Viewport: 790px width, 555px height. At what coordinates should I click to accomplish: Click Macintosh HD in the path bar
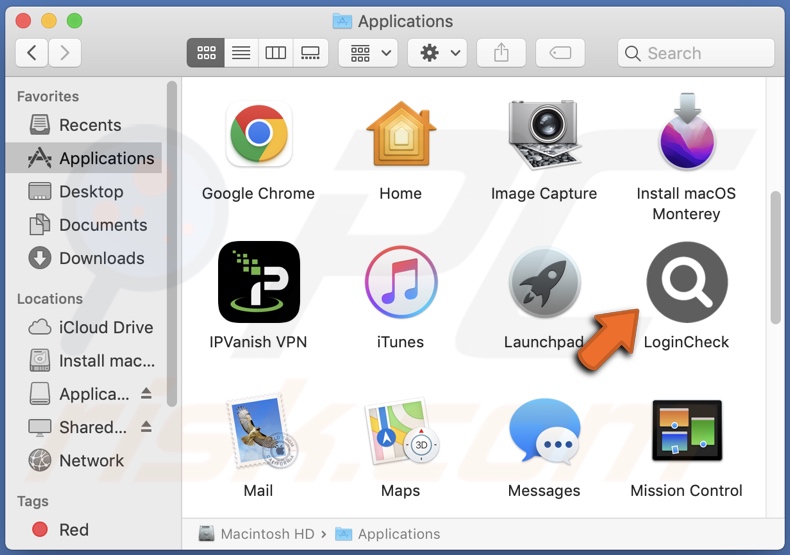point(256,534)
